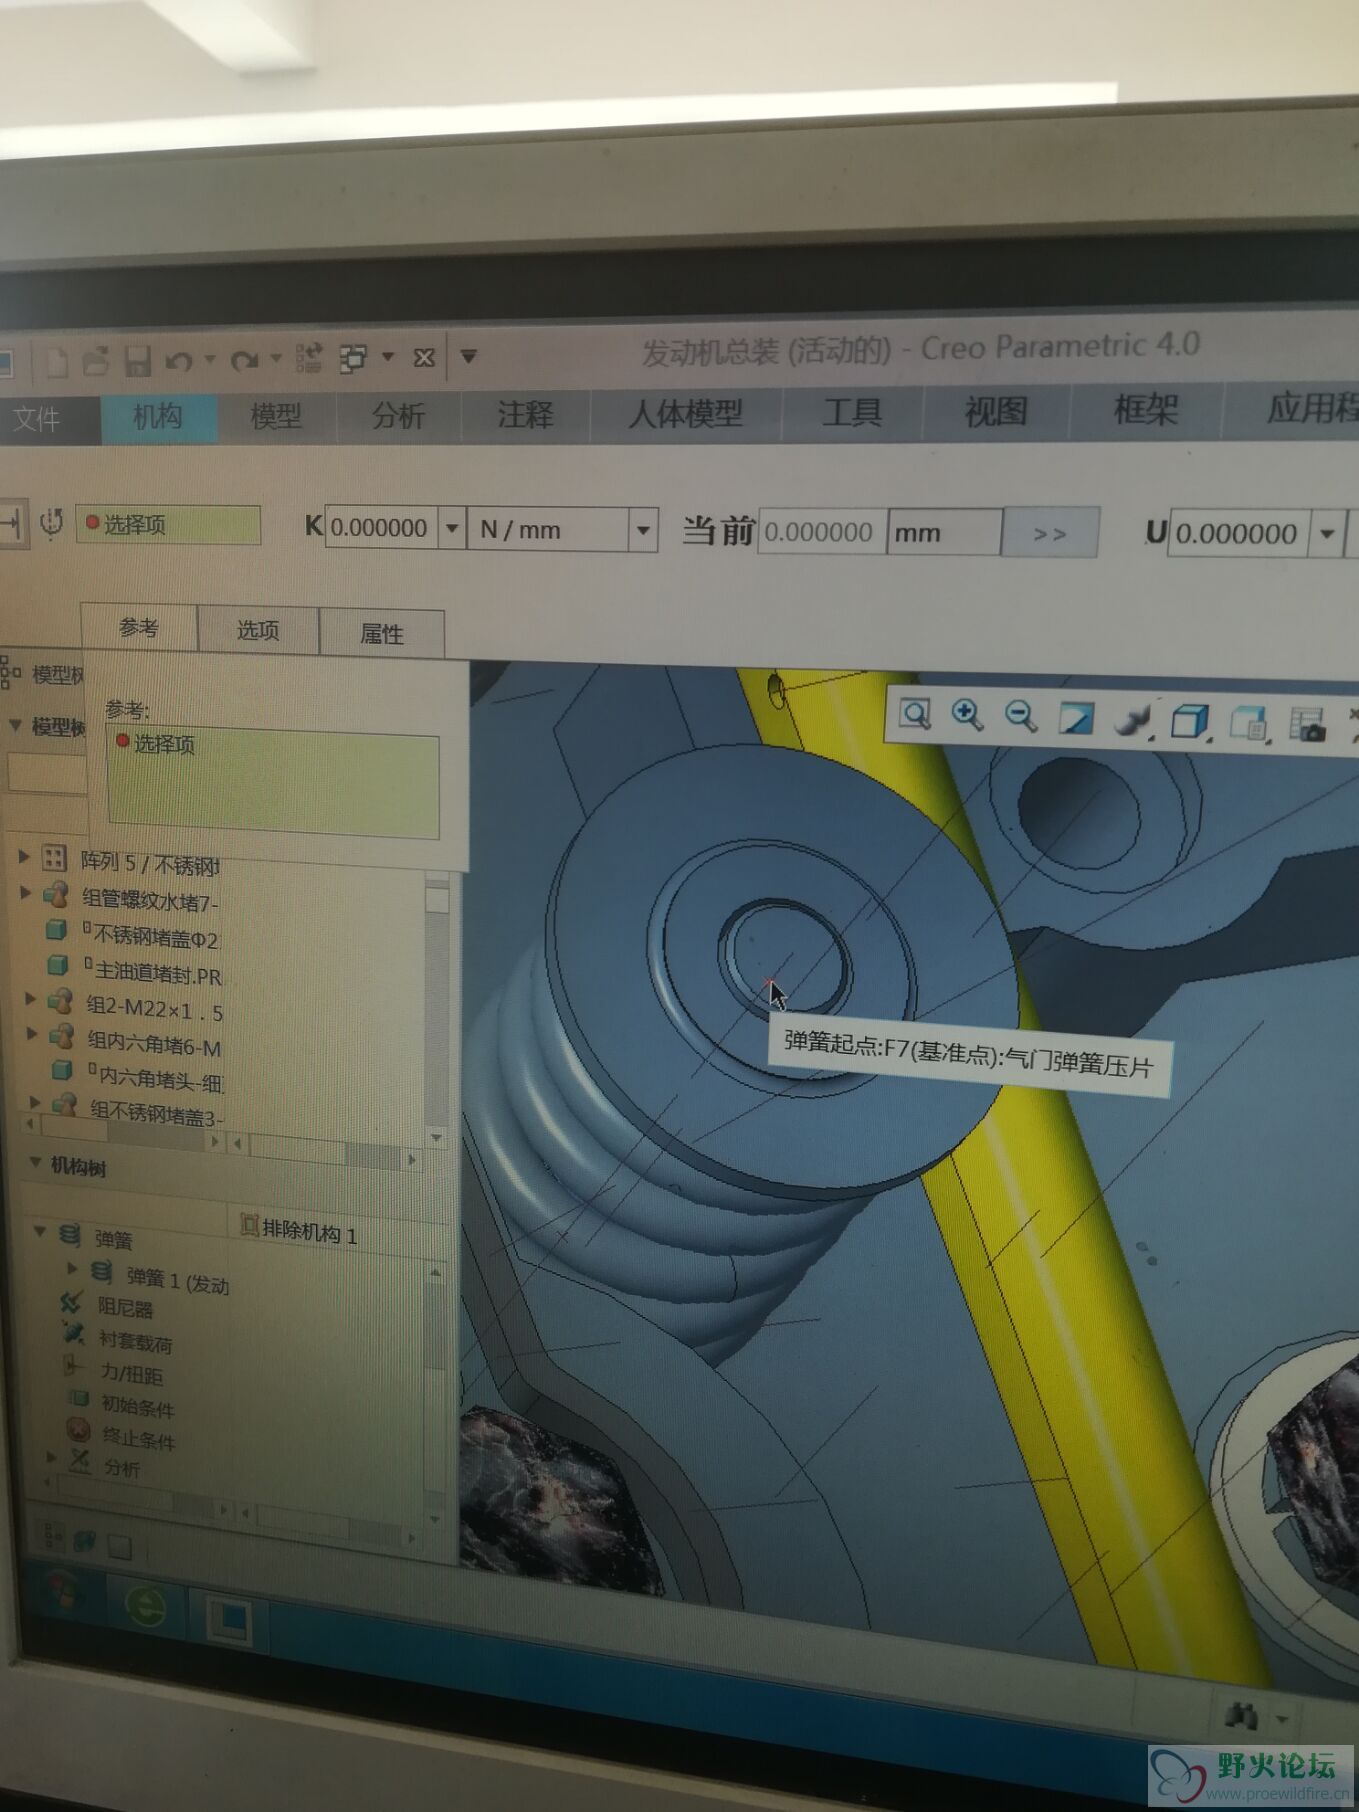
Task: Open the window switcher dropdown arrow
Action: click(x=388, y=356)
